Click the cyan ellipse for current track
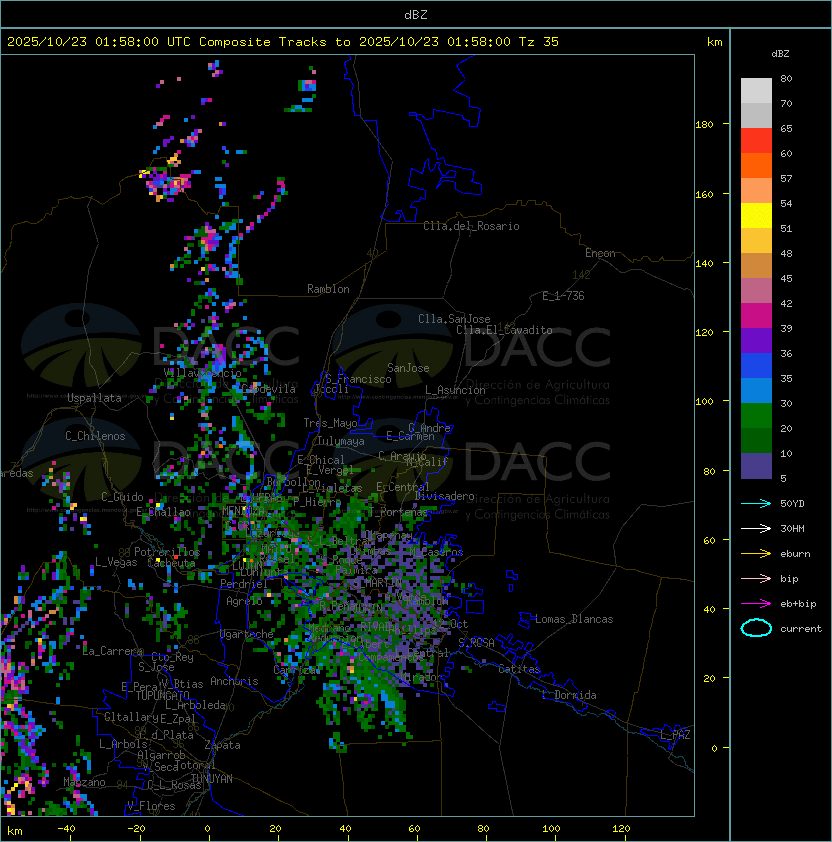This screenshot has width=832, height=842. click(x=756, y=628)
